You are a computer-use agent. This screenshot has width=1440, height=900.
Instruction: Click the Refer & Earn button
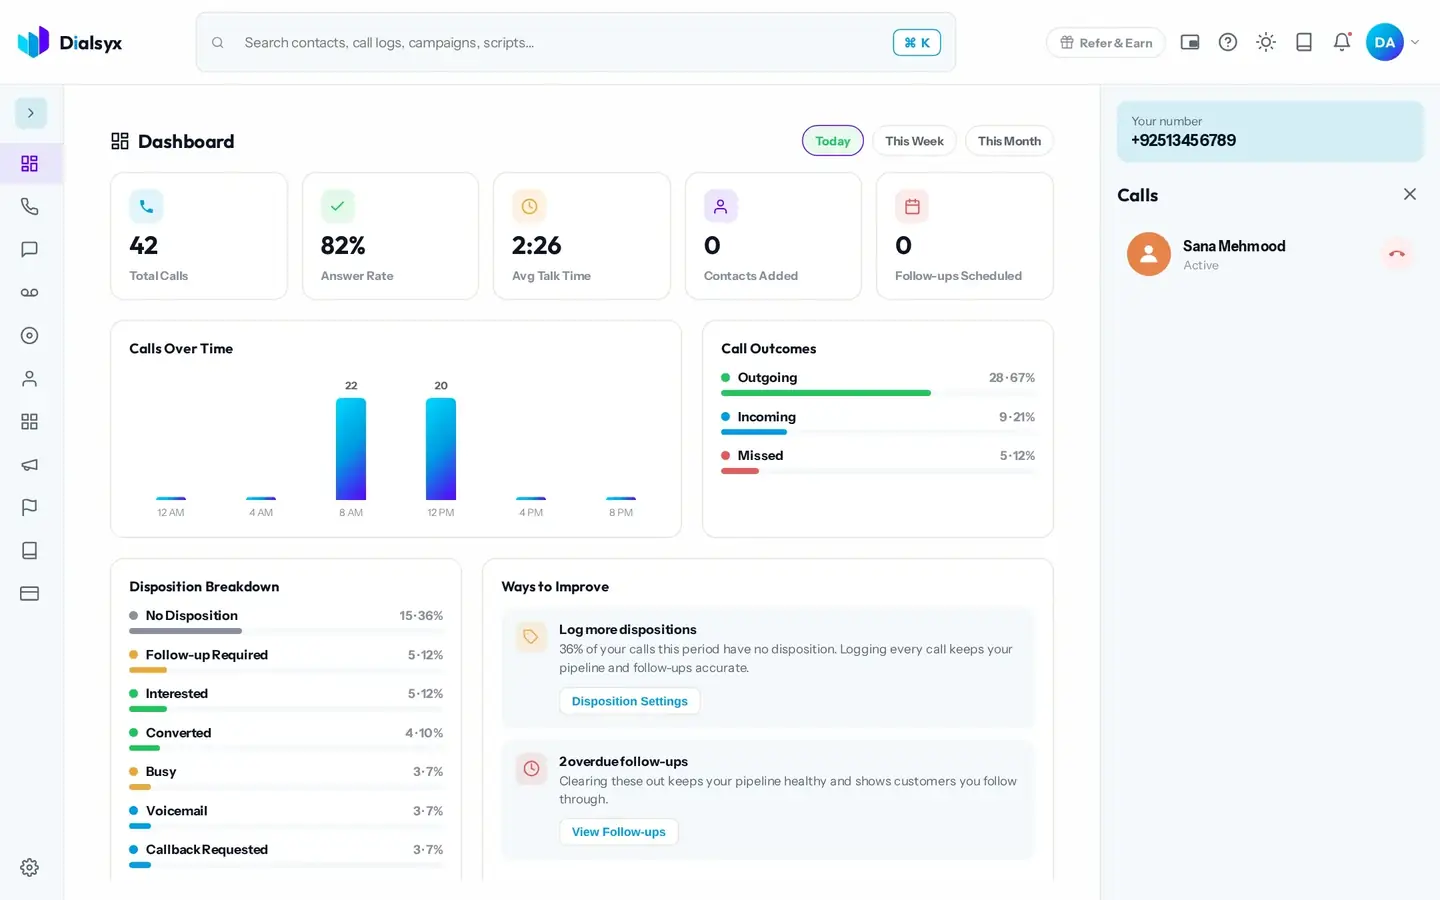[1106, 42]
